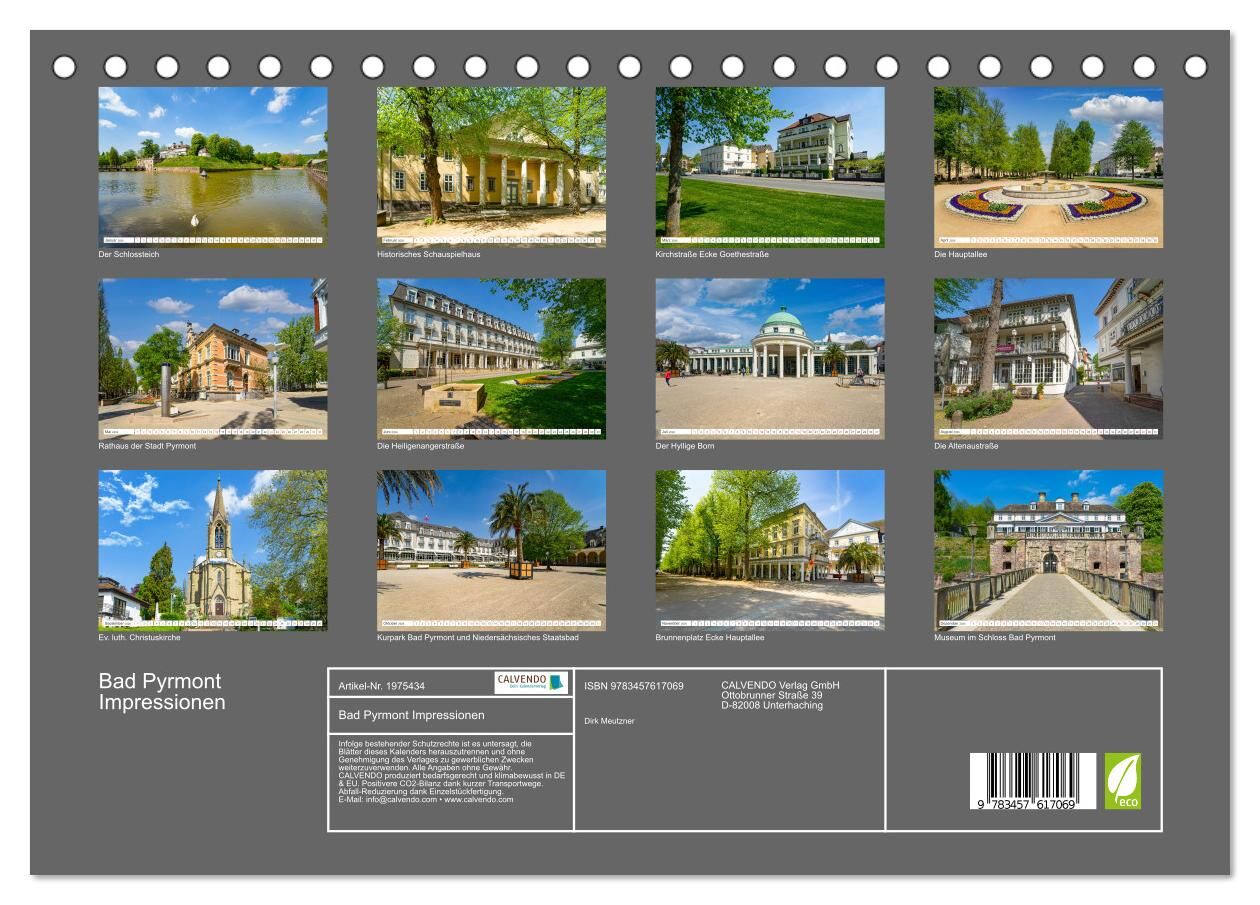Click the Artikel-Nr. 1975434 text
1260x905 pixels.
382,686
